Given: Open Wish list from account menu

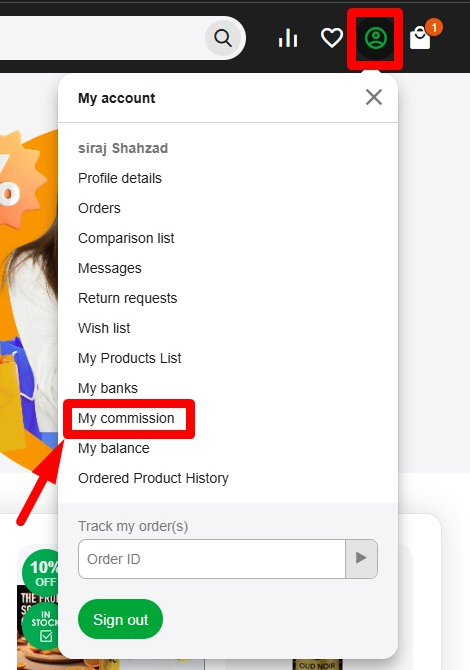Looking at the screenshot, I should point(104,328).
